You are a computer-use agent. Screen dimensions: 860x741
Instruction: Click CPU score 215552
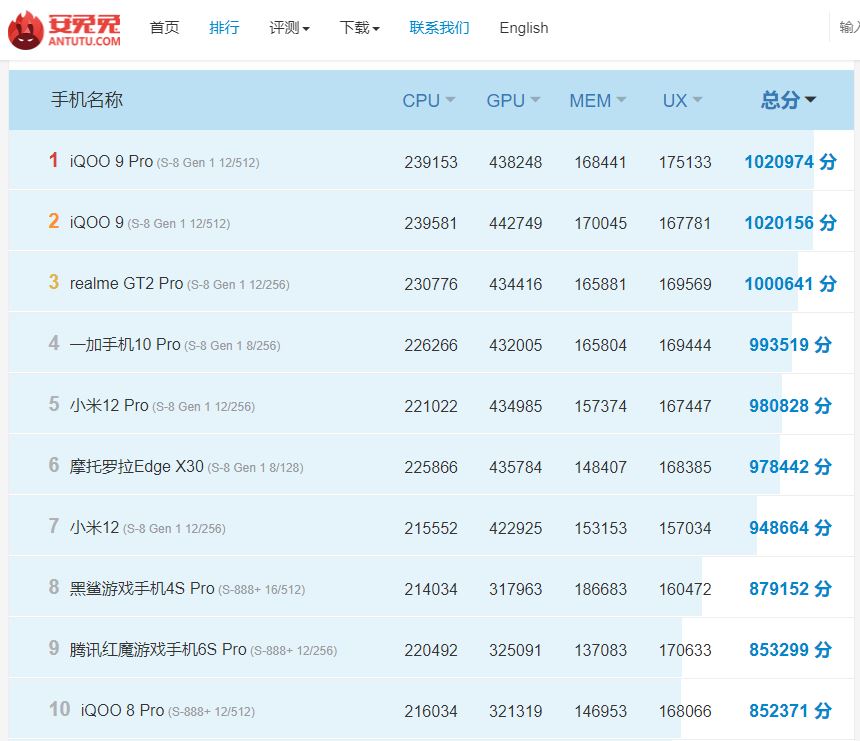point(431,528)
